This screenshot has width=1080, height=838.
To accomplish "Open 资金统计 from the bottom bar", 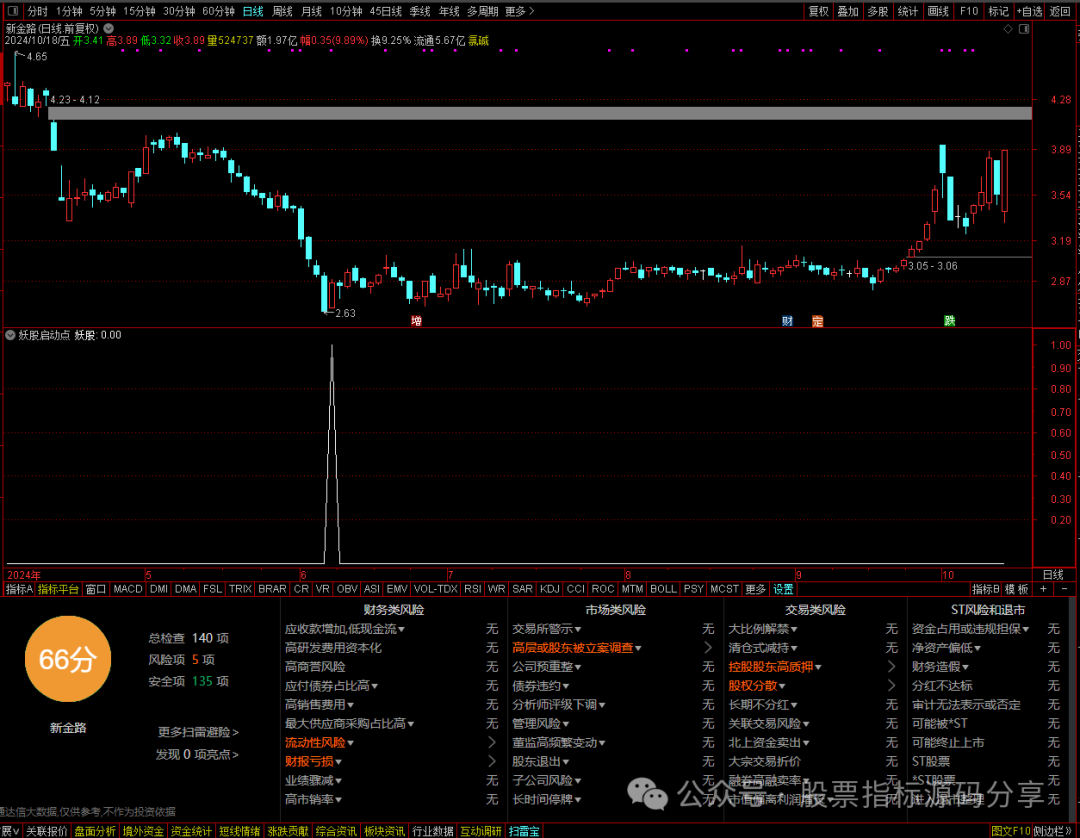I will pyautogui.click(x=190, y=831).
